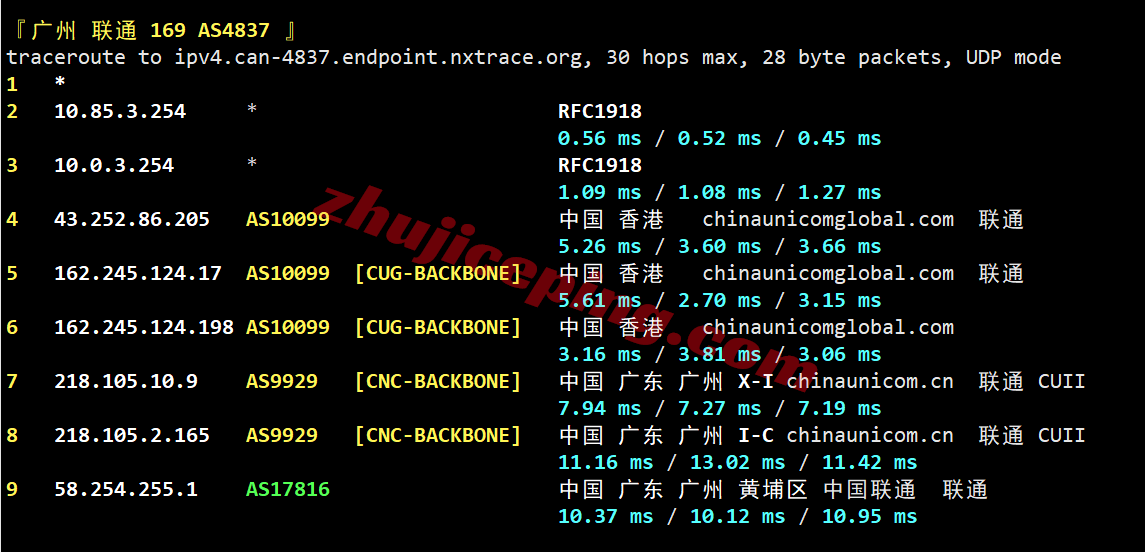
Task: Click the green AS17816 label
Action: (x=288, y=489)
